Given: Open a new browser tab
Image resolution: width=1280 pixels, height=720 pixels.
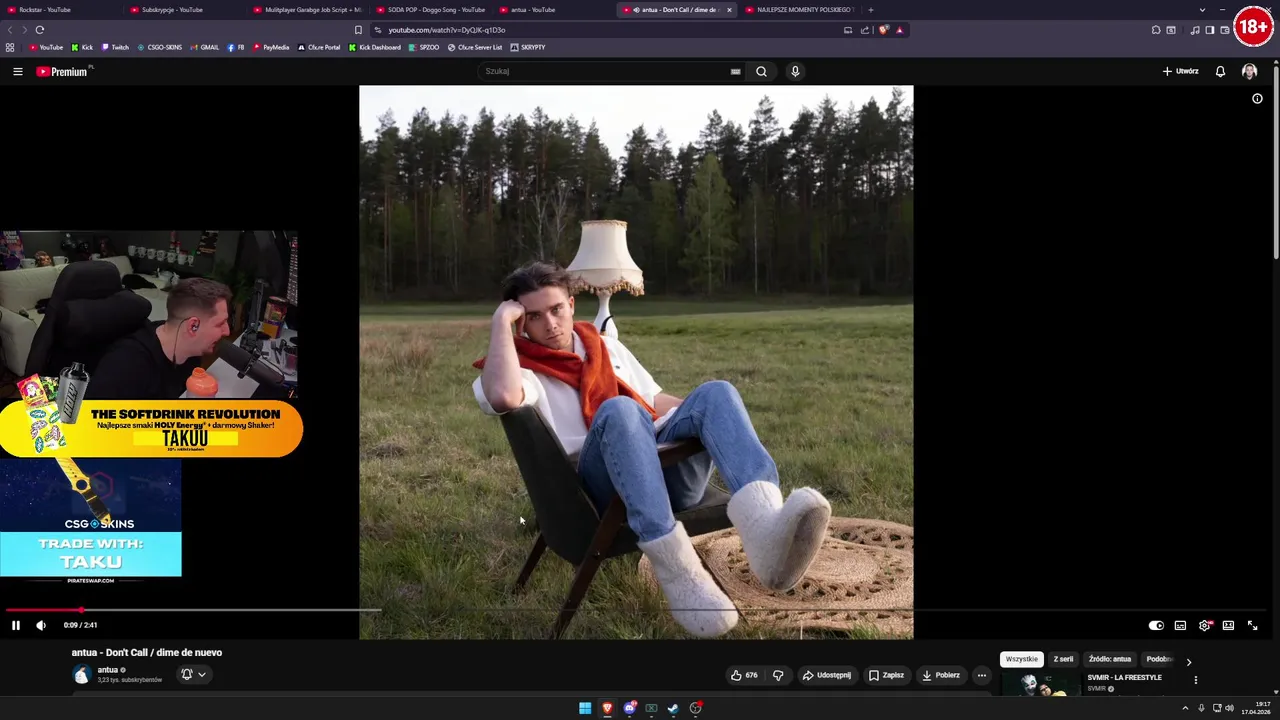Looking at the screenshot, I should click(870, 10).
